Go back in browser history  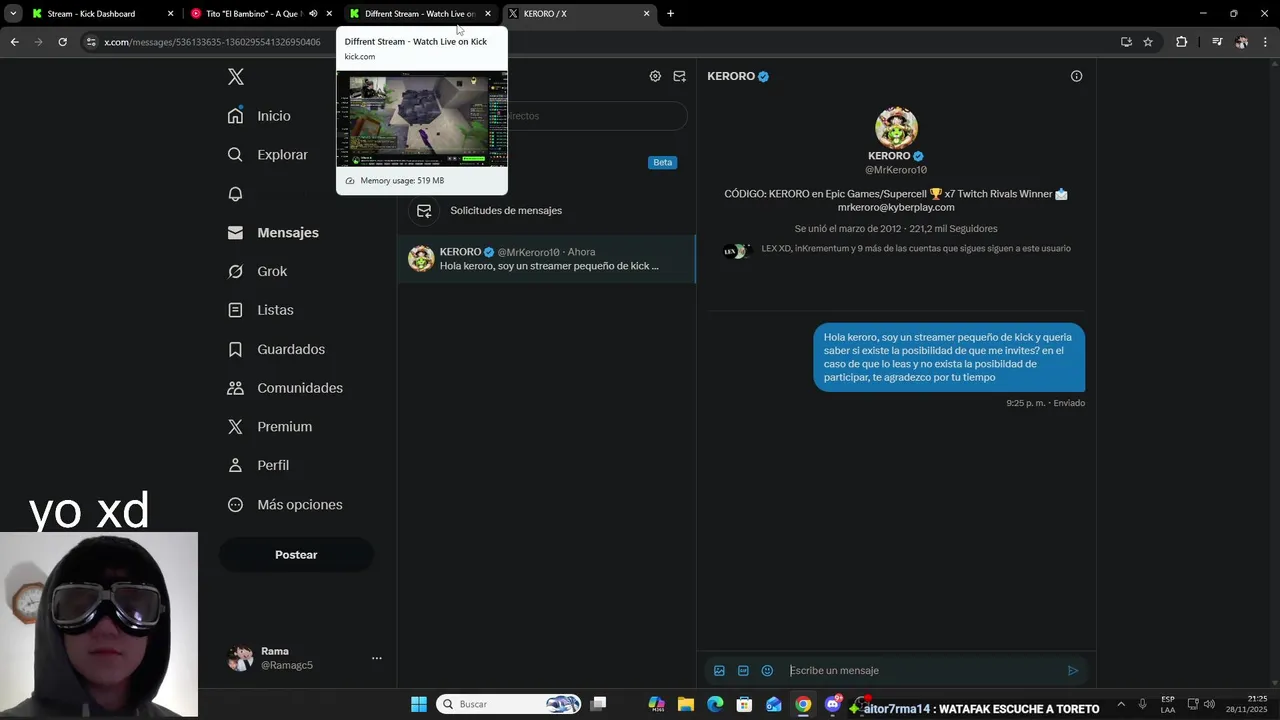click(14, 42)
